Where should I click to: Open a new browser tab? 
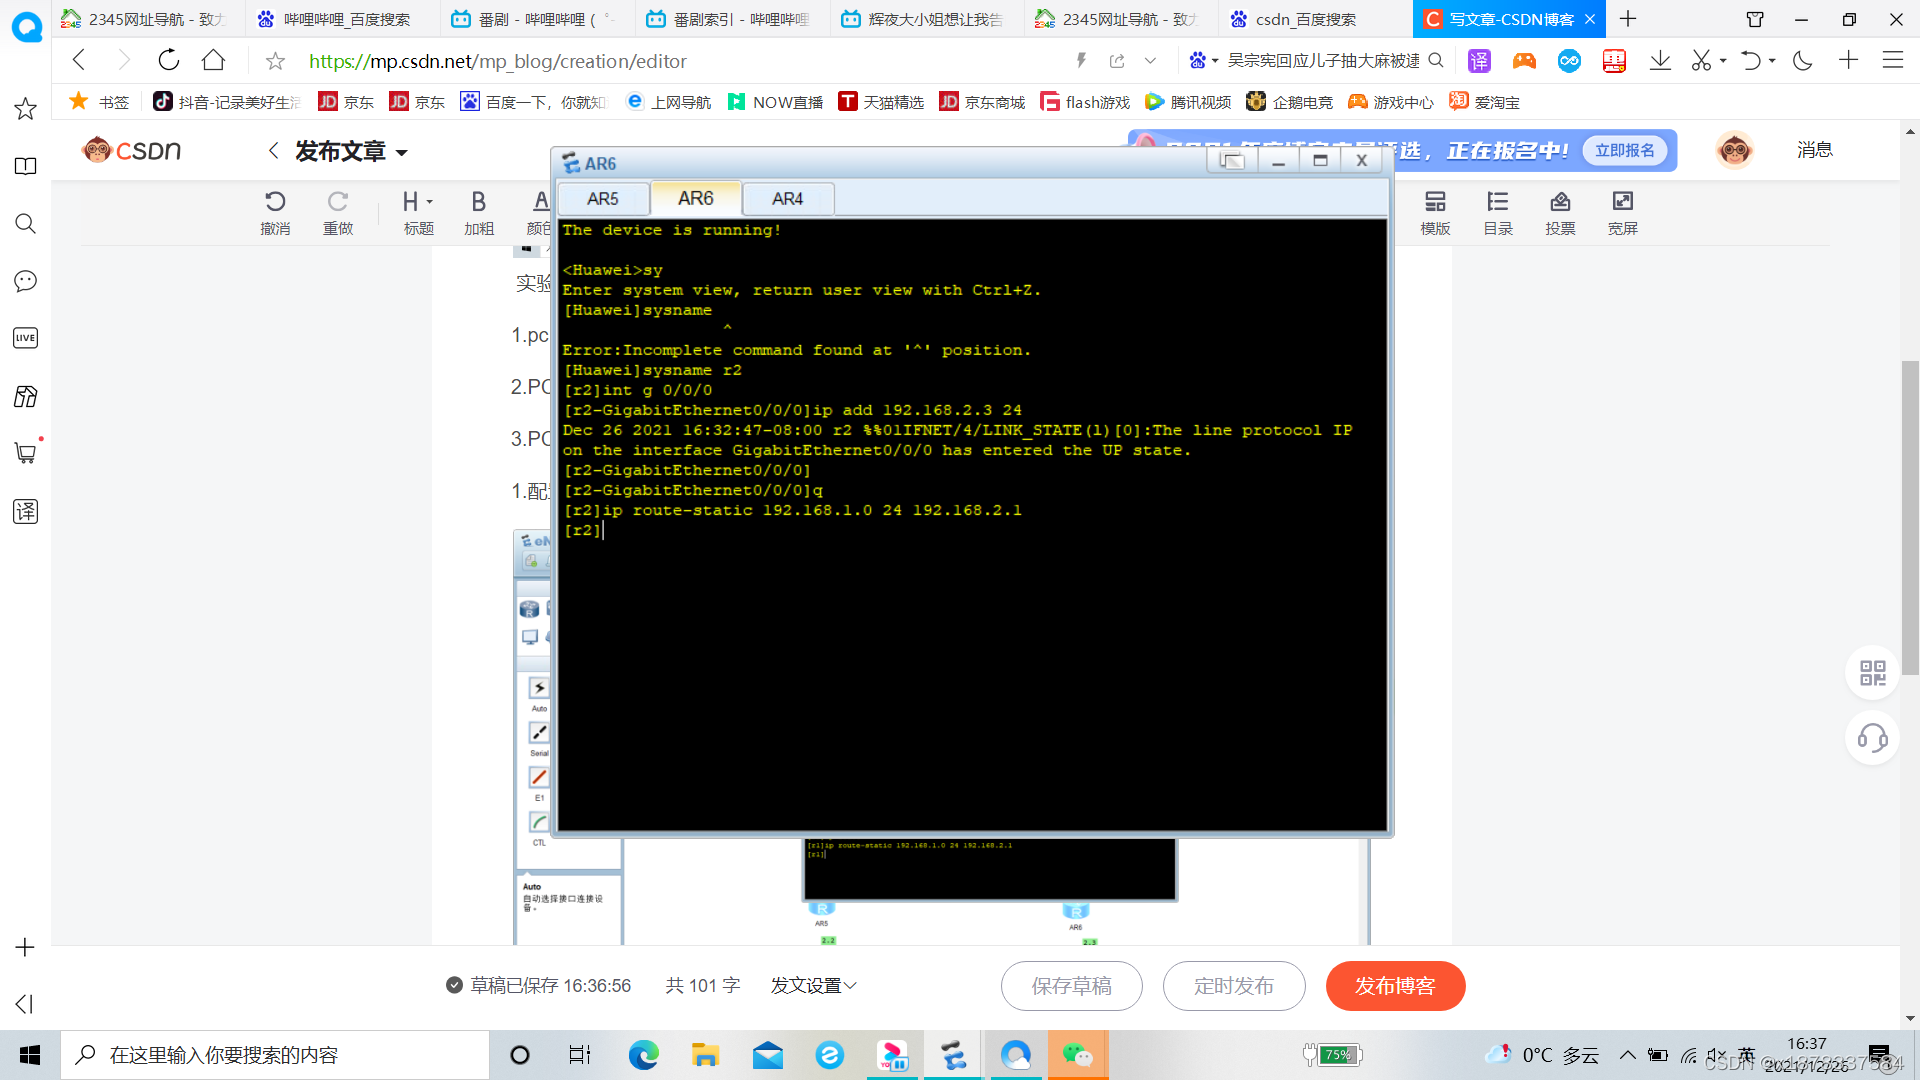[1628, 19]
